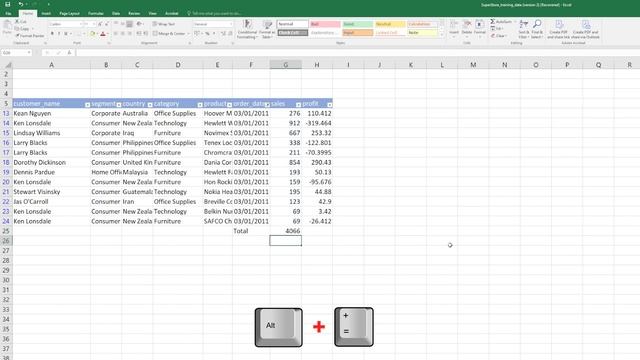Image resolution: width=640 pixels, height=360 pixels.
Task: Click the red Font Color letter A
Action: 103,33
